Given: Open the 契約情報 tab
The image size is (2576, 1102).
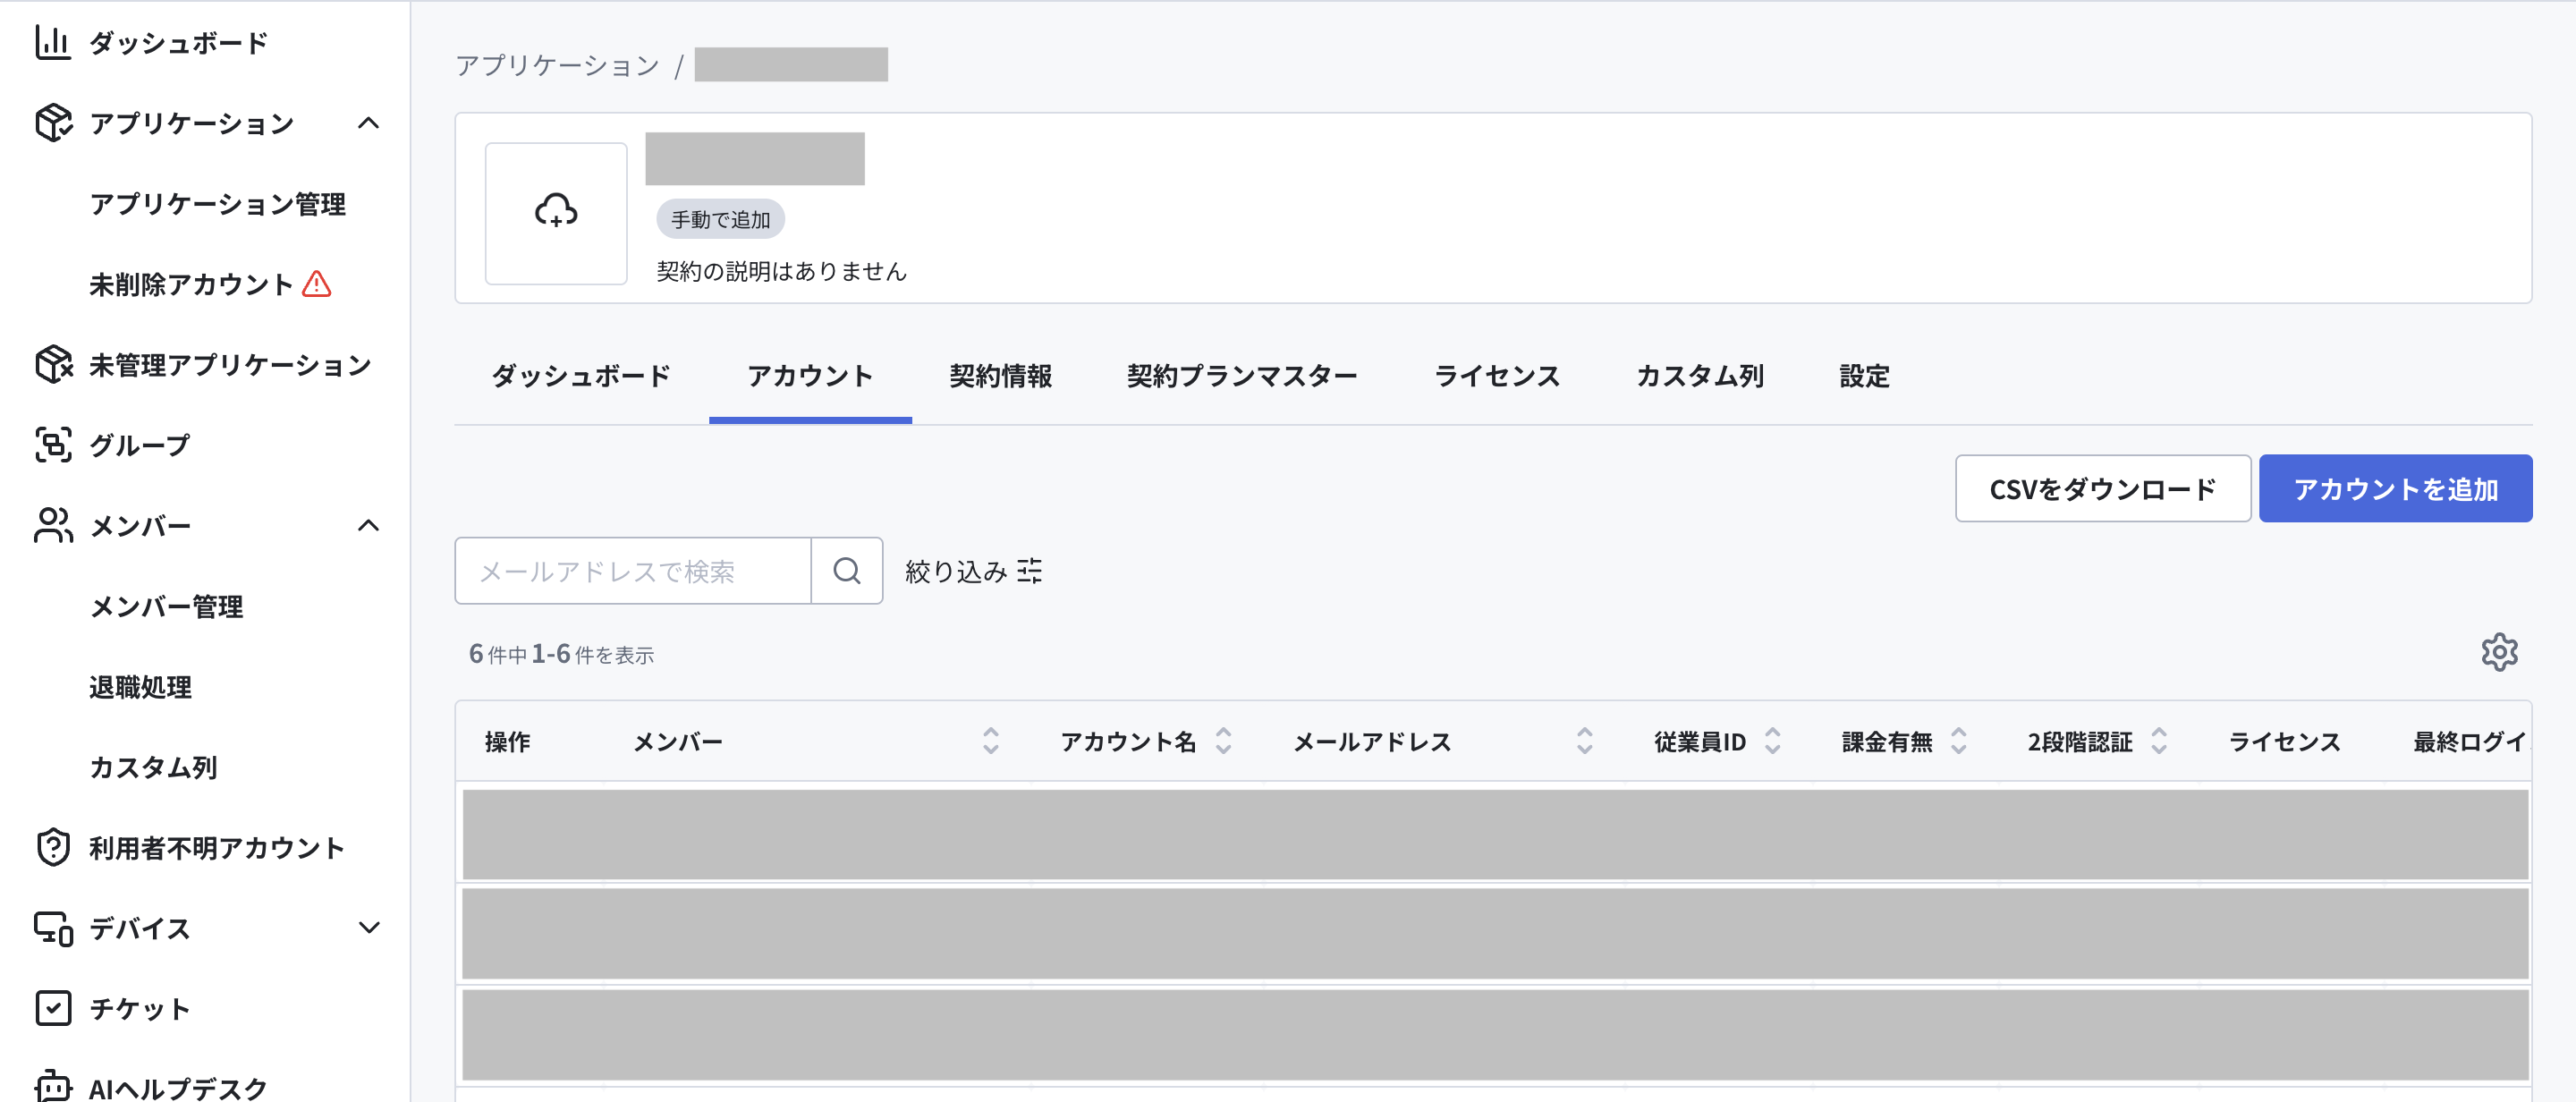Looking at the screenshot, I should point(1000,376).
